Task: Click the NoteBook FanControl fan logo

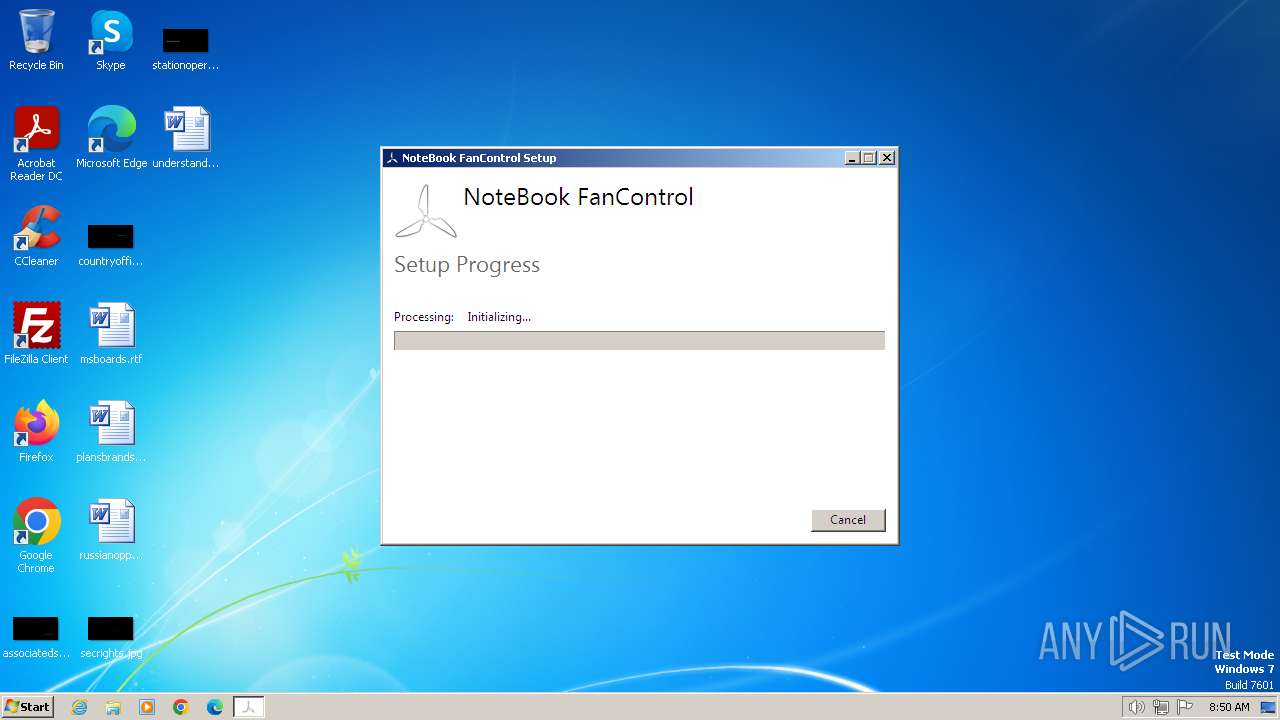Action: (426, 211)
